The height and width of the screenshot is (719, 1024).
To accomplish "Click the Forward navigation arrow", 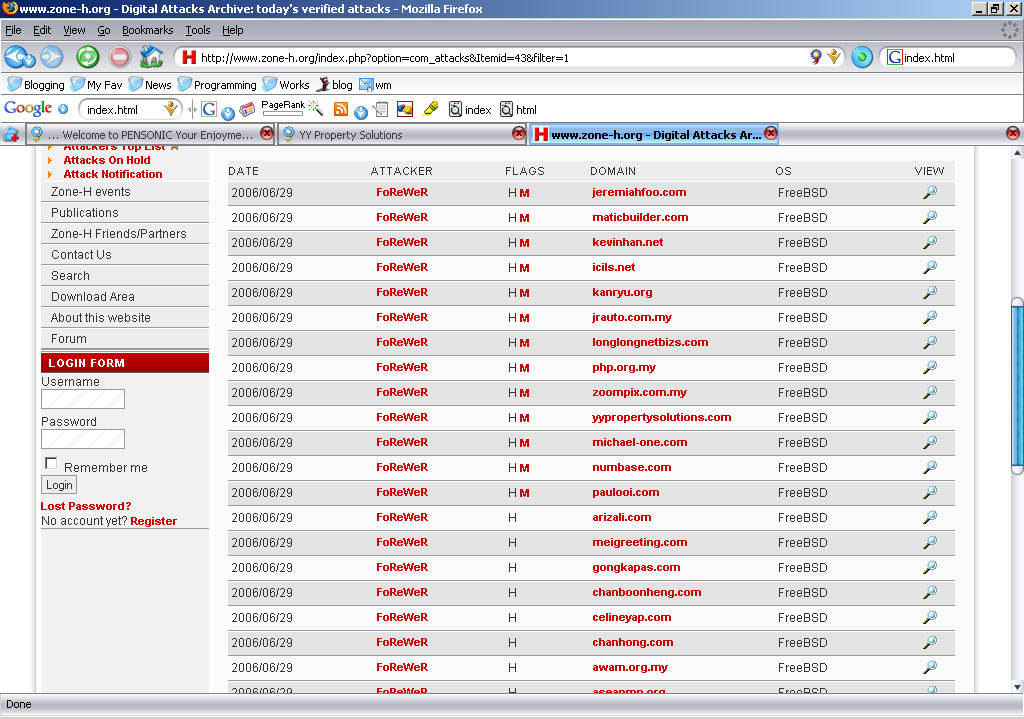I will tap(52, 57).
